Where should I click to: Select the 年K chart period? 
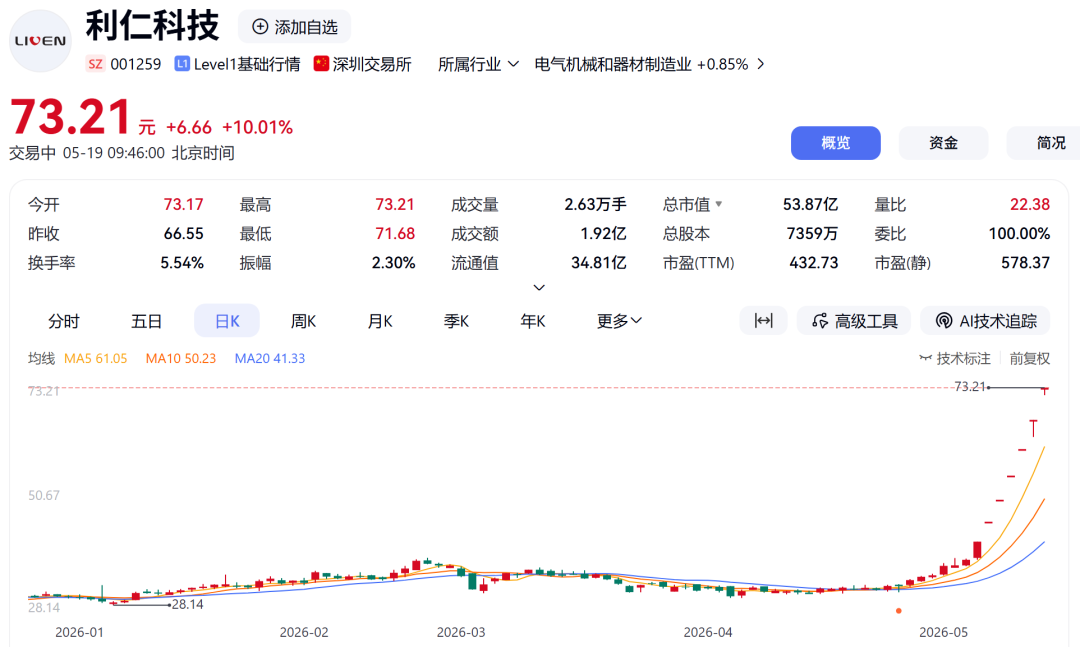tap(532, 321)
